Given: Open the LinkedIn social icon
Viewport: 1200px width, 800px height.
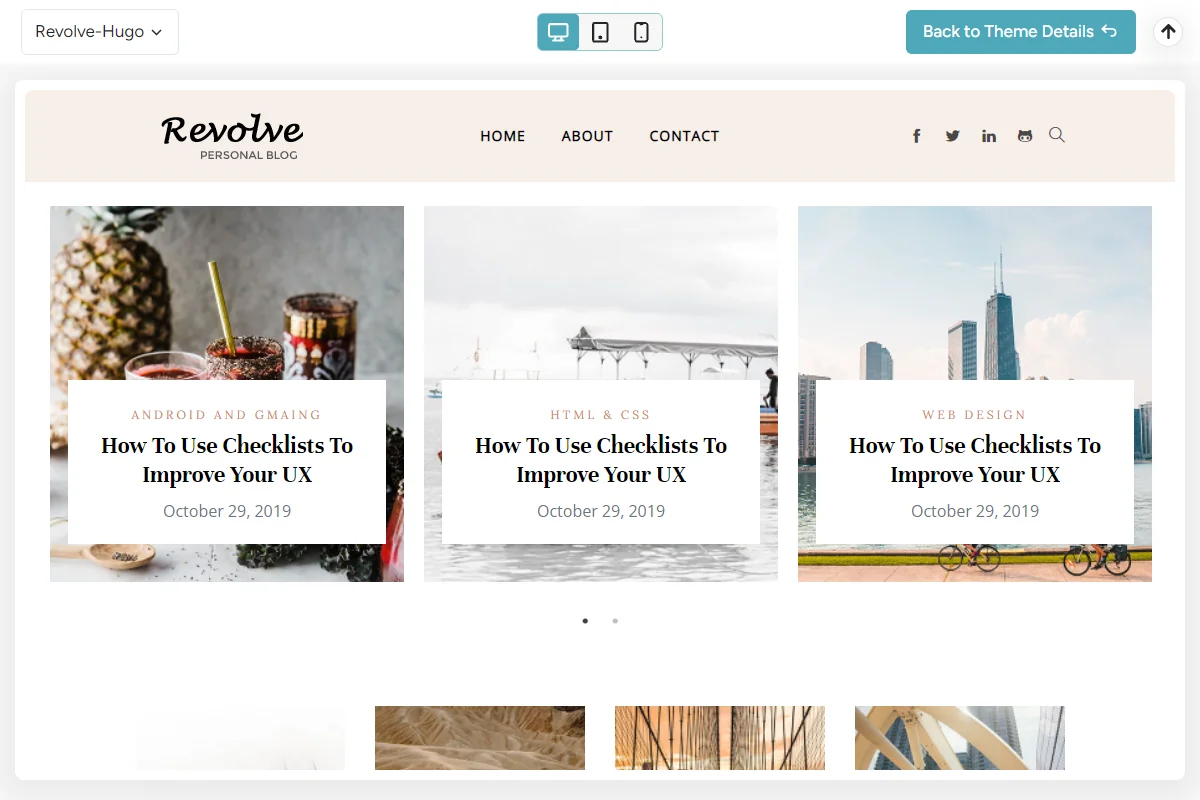Looking at the screenshot, I should click(x=989, y=136).
